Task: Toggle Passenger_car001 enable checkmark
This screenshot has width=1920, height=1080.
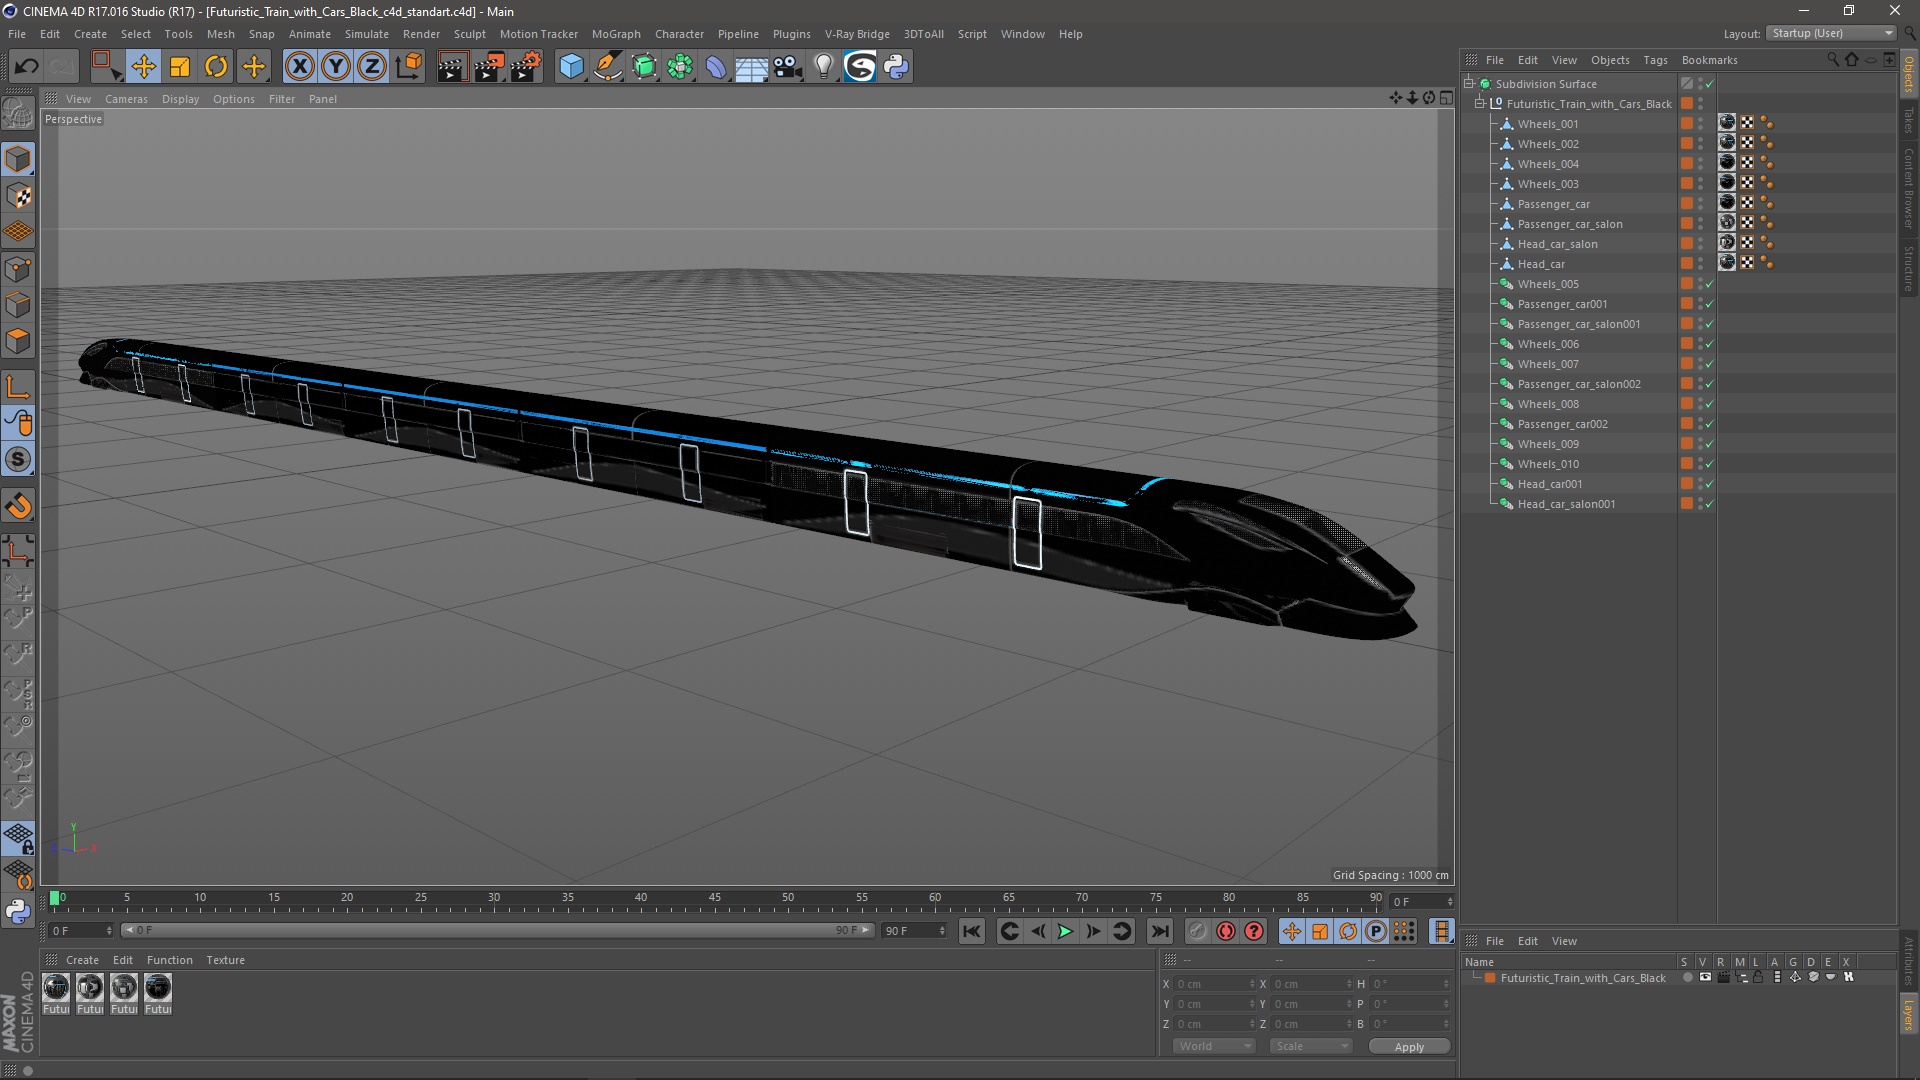Action: point(1710,304)
